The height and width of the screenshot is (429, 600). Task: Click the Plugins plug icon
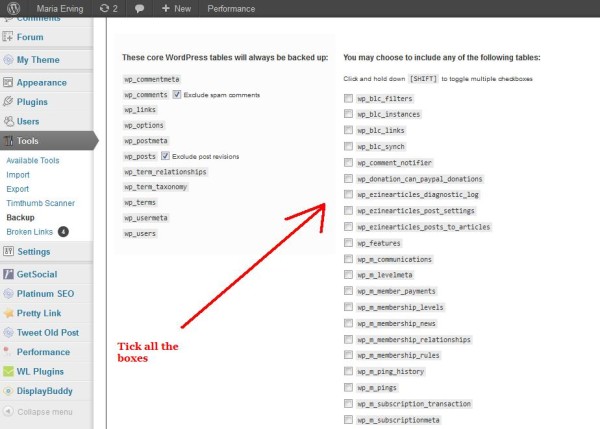click(x=8, y=101)
